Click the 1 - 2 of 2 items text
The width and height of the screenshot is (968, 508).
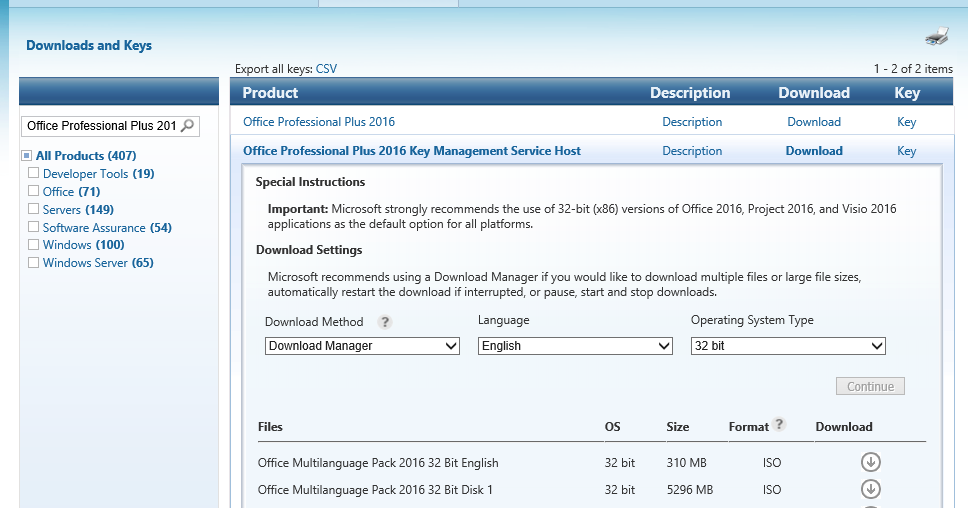[913, 69]
